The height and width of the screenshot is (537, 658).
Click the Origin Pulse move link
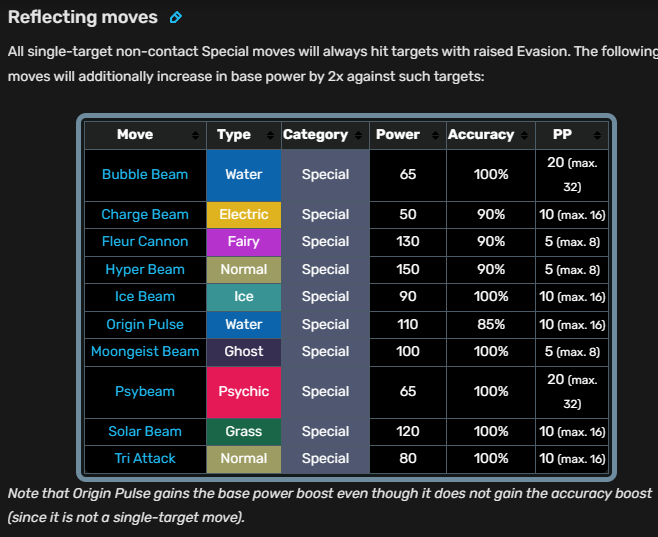(145, 324)
